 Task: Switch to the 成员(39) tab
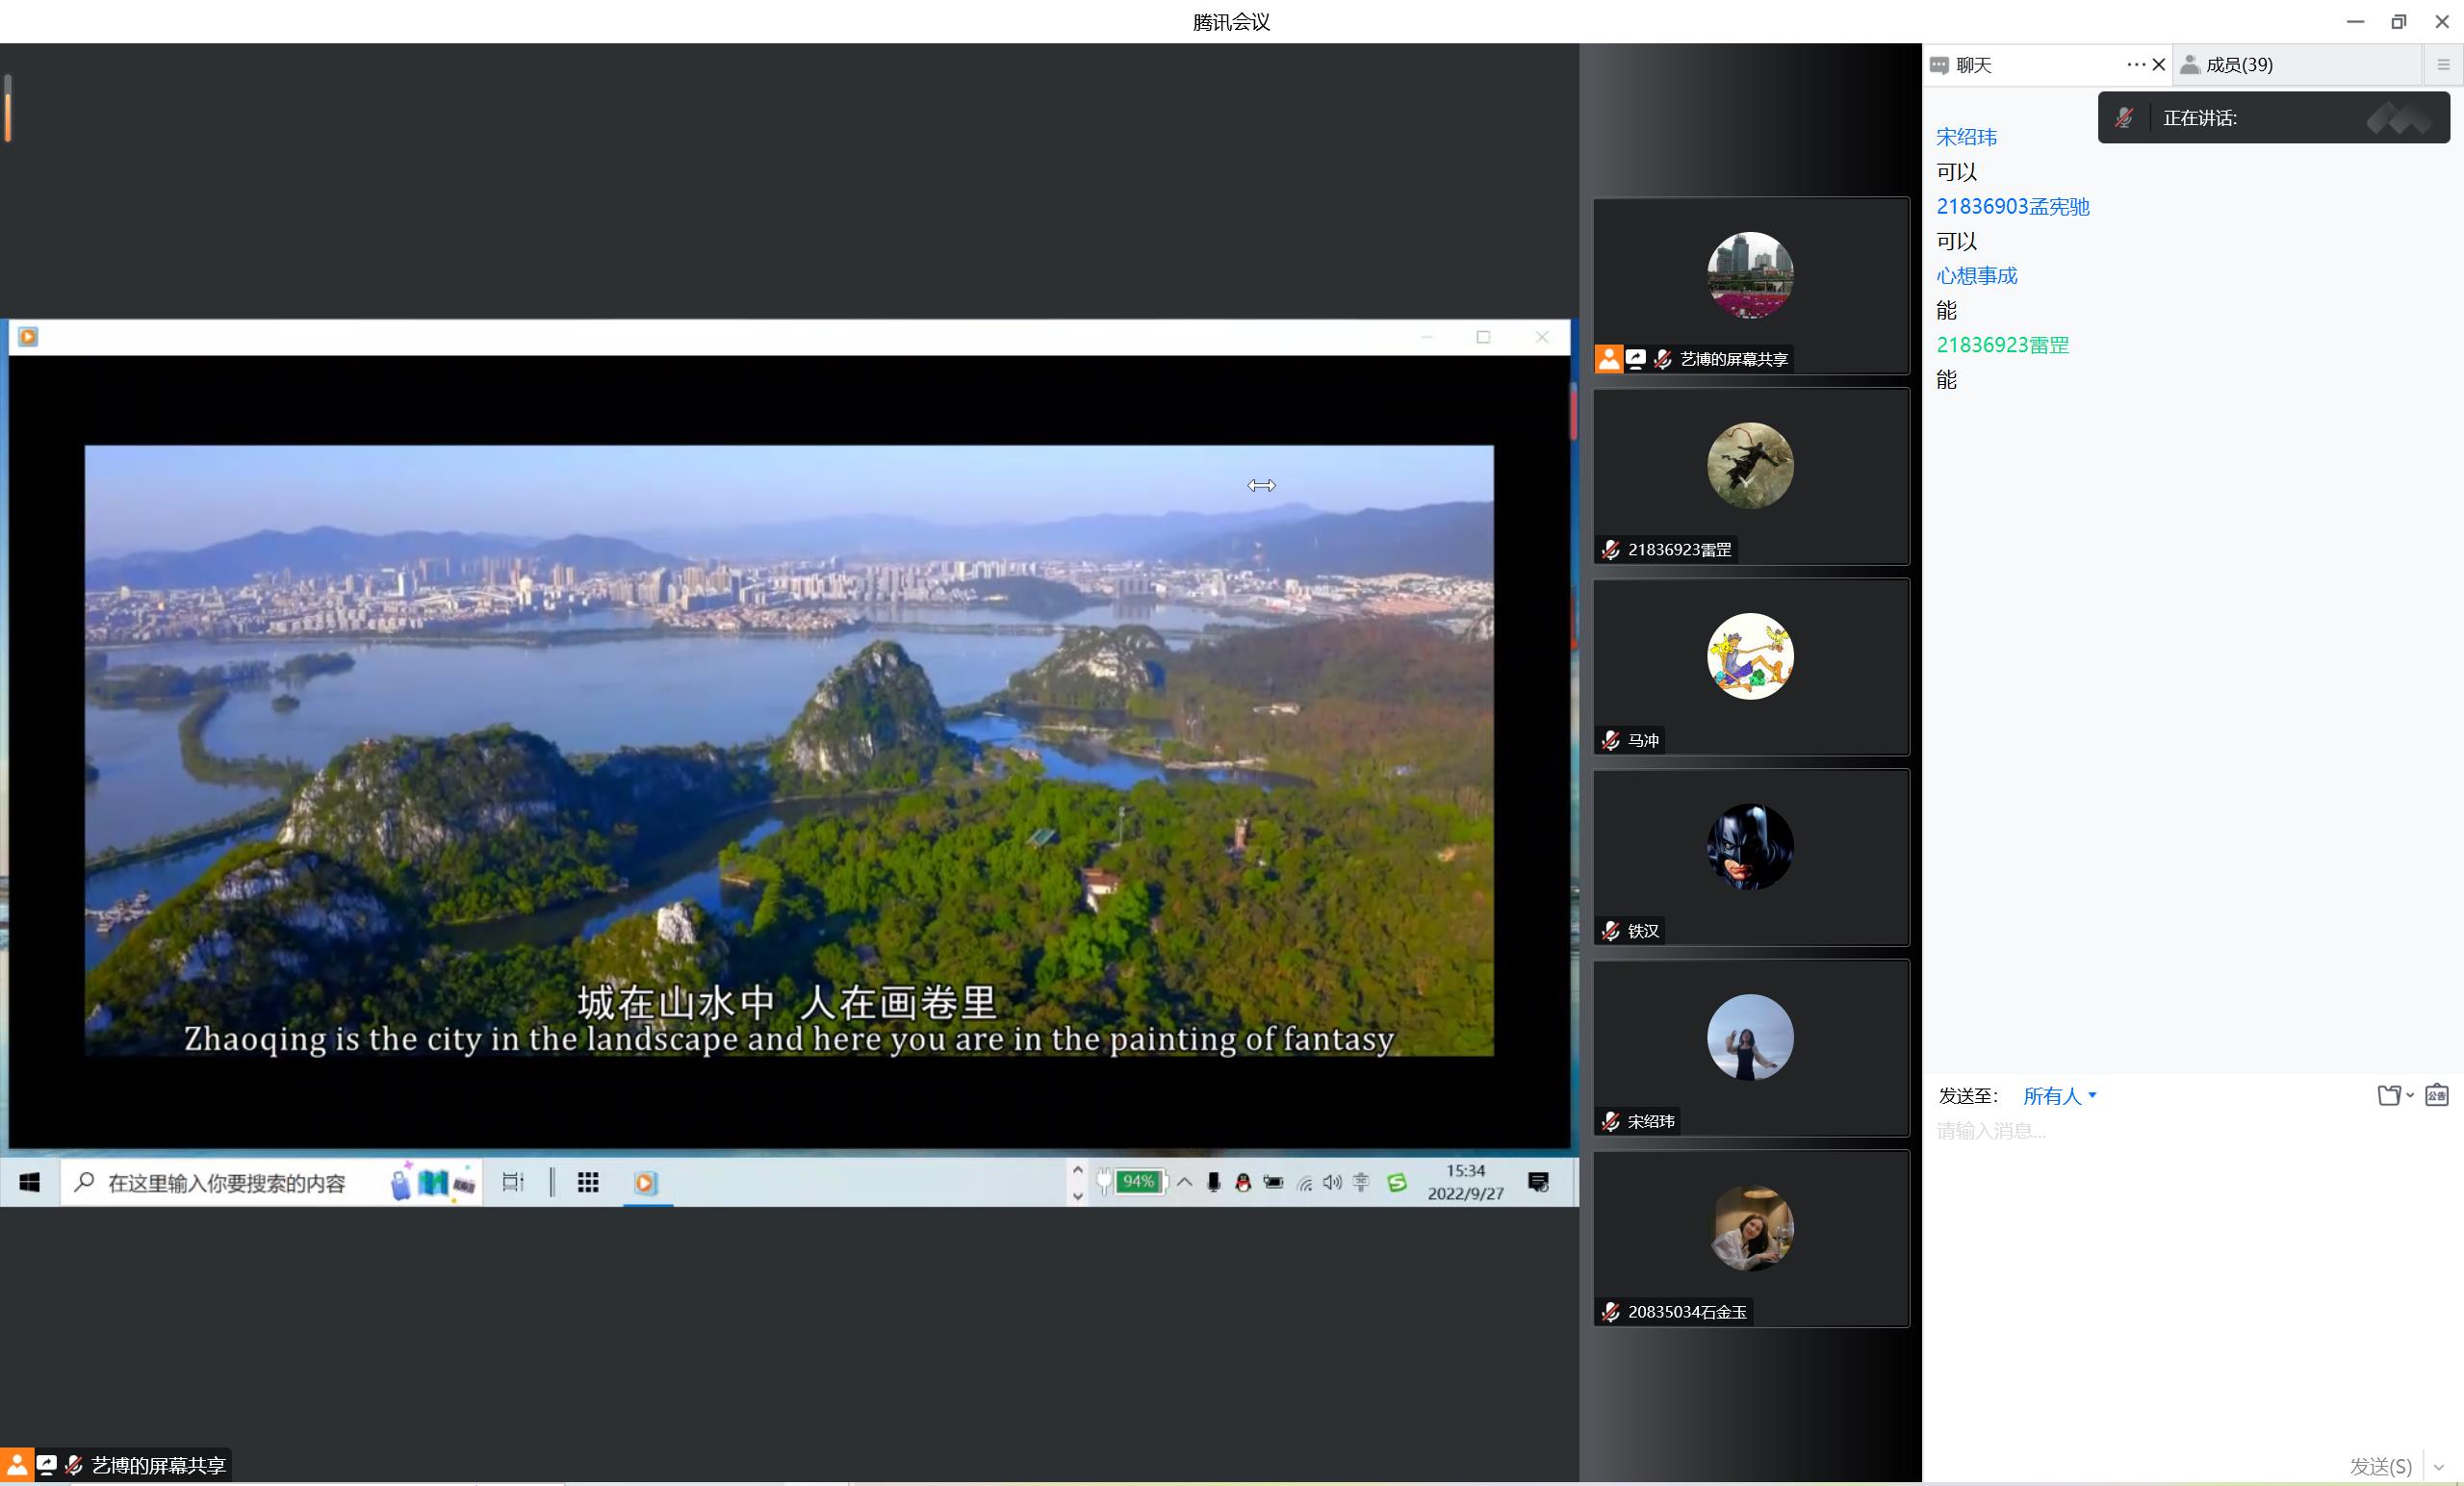[2238, 65]
